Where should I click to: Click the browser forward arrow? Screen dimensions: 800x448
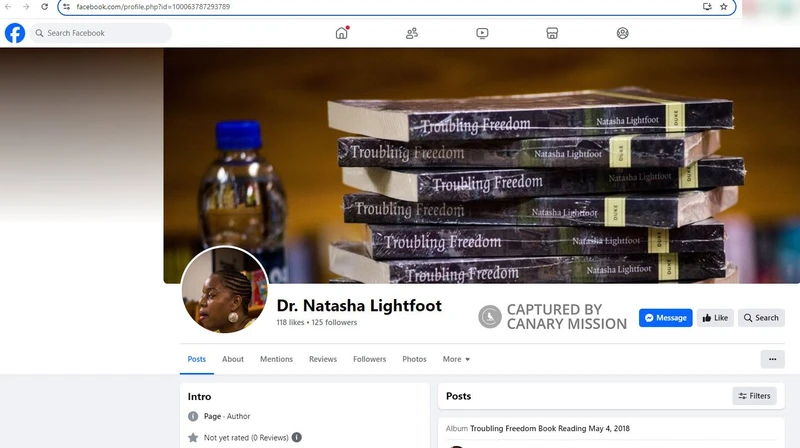click(x=26, y=7)
